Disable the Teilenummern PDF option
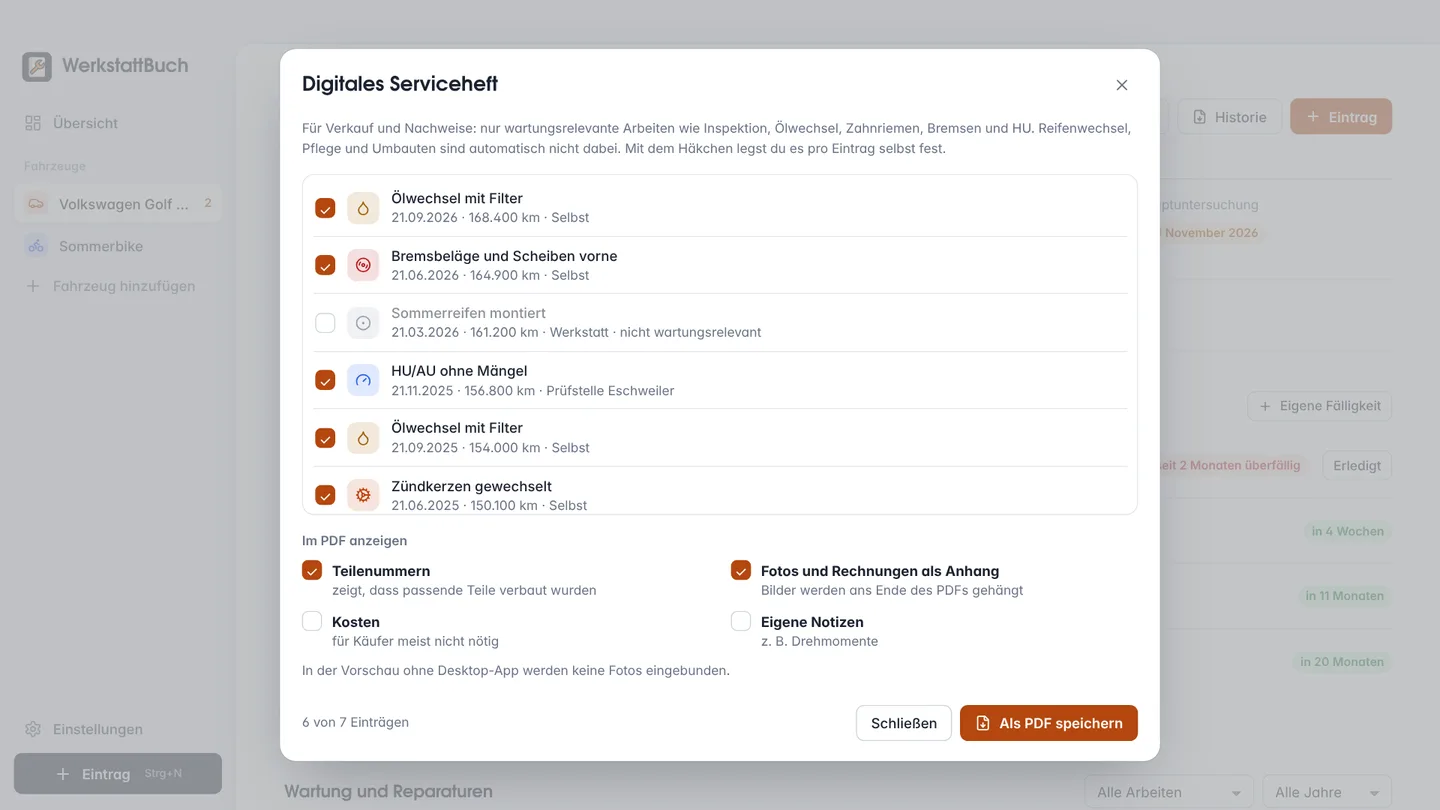The image size is (1440, 810). [312, 570]
